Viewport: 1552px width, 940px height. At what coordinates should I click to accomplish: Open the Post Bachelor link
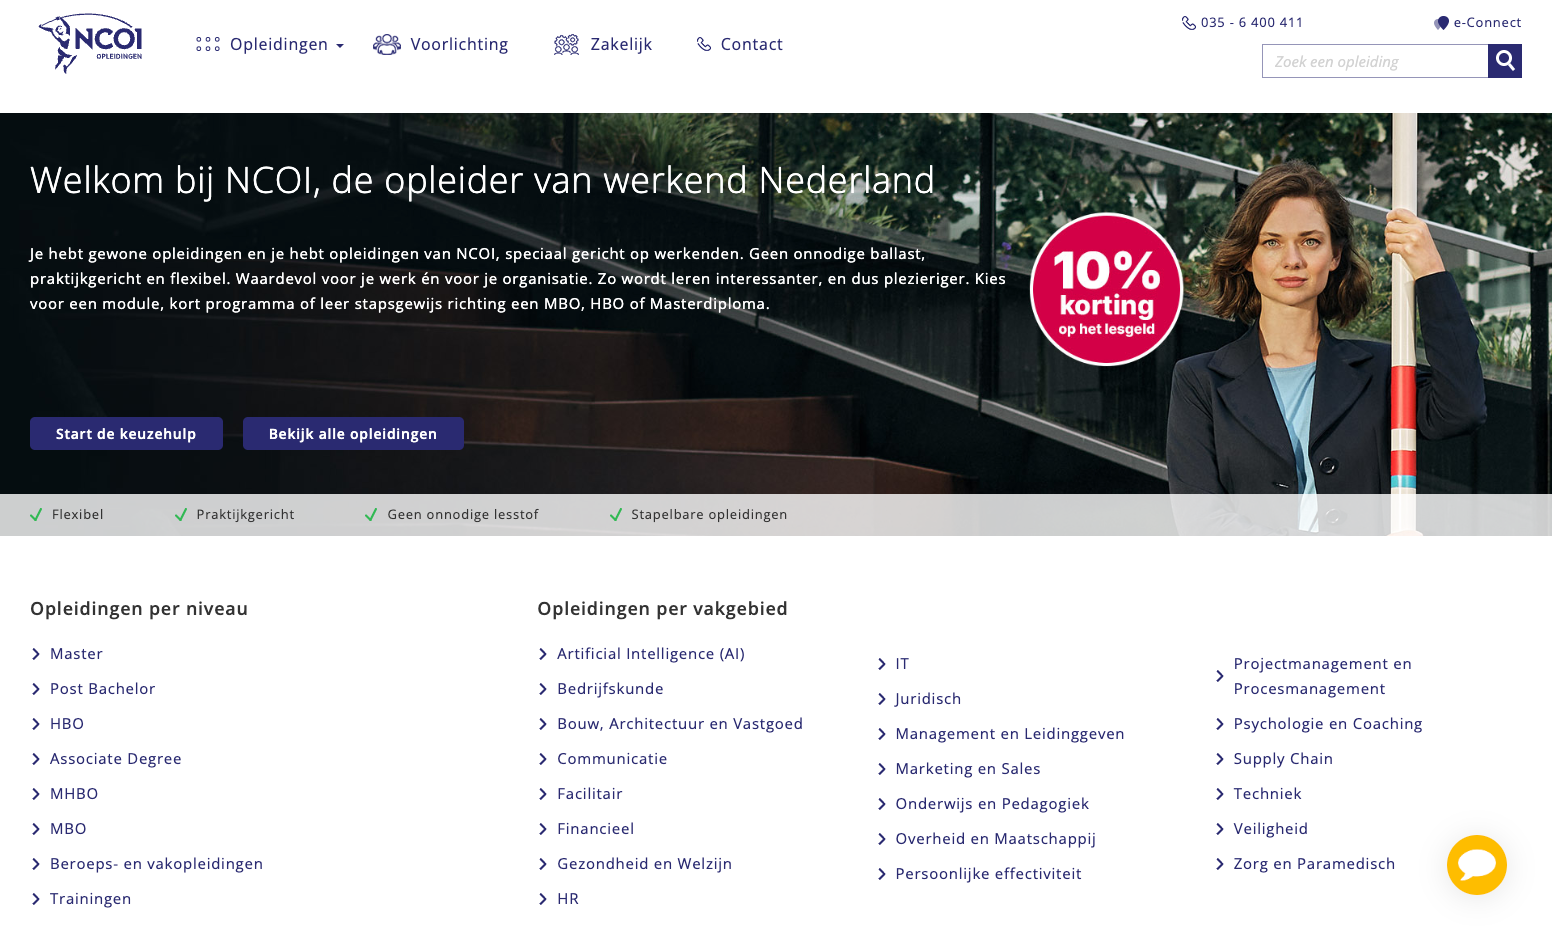pos(103,689)
